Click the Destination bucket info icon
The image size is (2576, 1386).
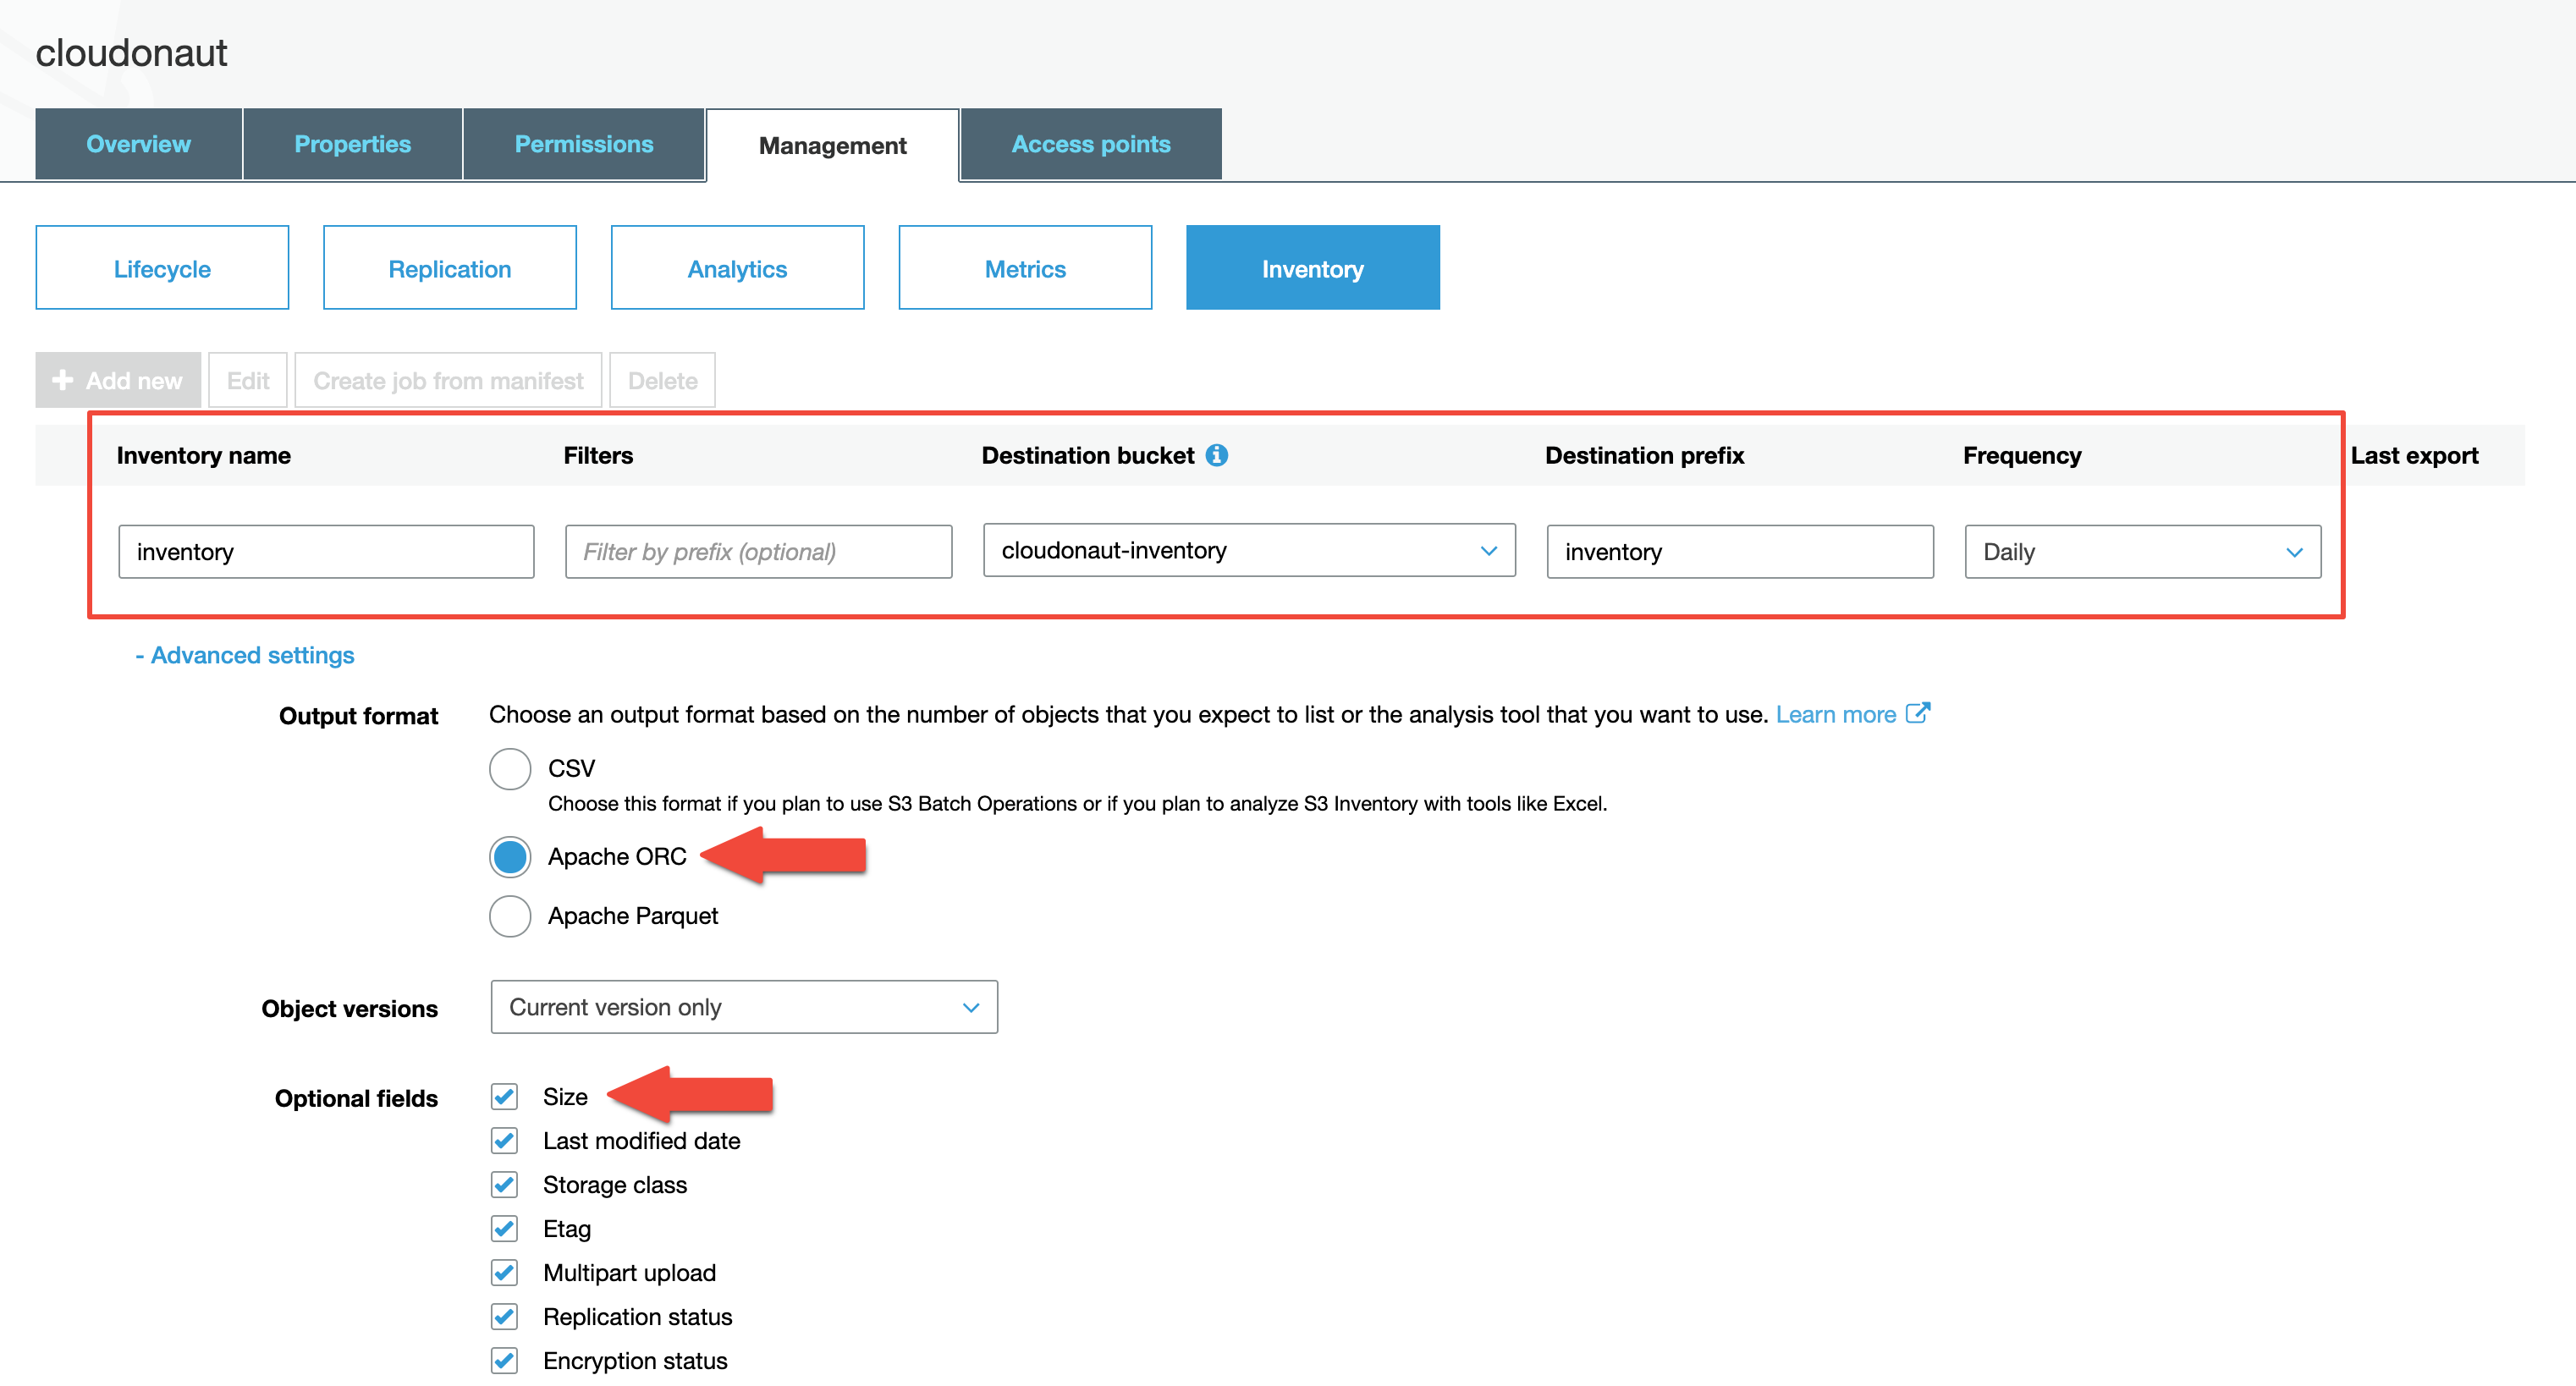coord(1216,455)
